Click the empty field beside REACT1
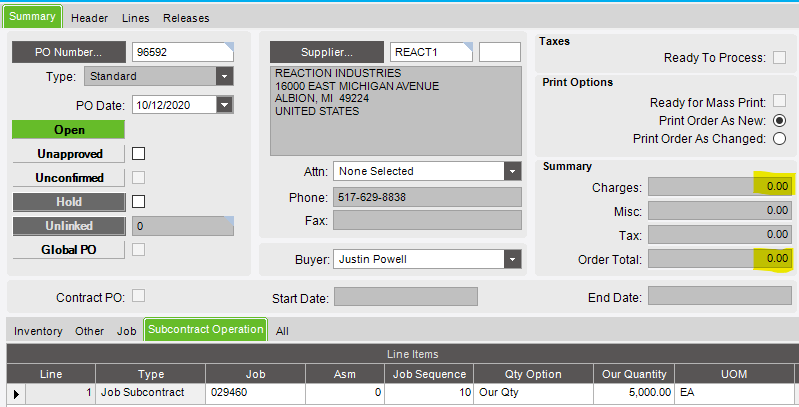 pos(500,52)
